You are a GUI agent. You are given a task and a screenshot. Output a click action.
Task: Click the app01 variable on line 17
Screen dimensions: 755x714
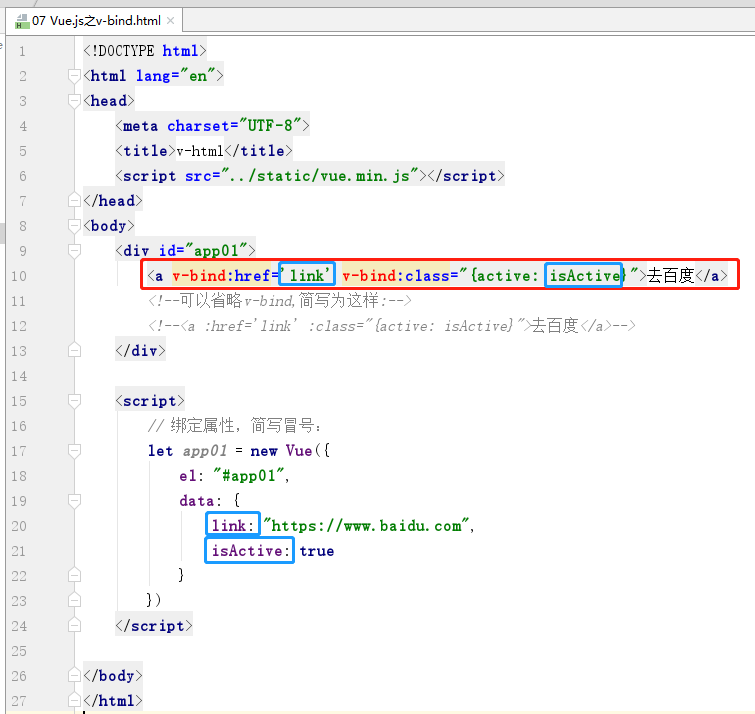tap(205, 451)
